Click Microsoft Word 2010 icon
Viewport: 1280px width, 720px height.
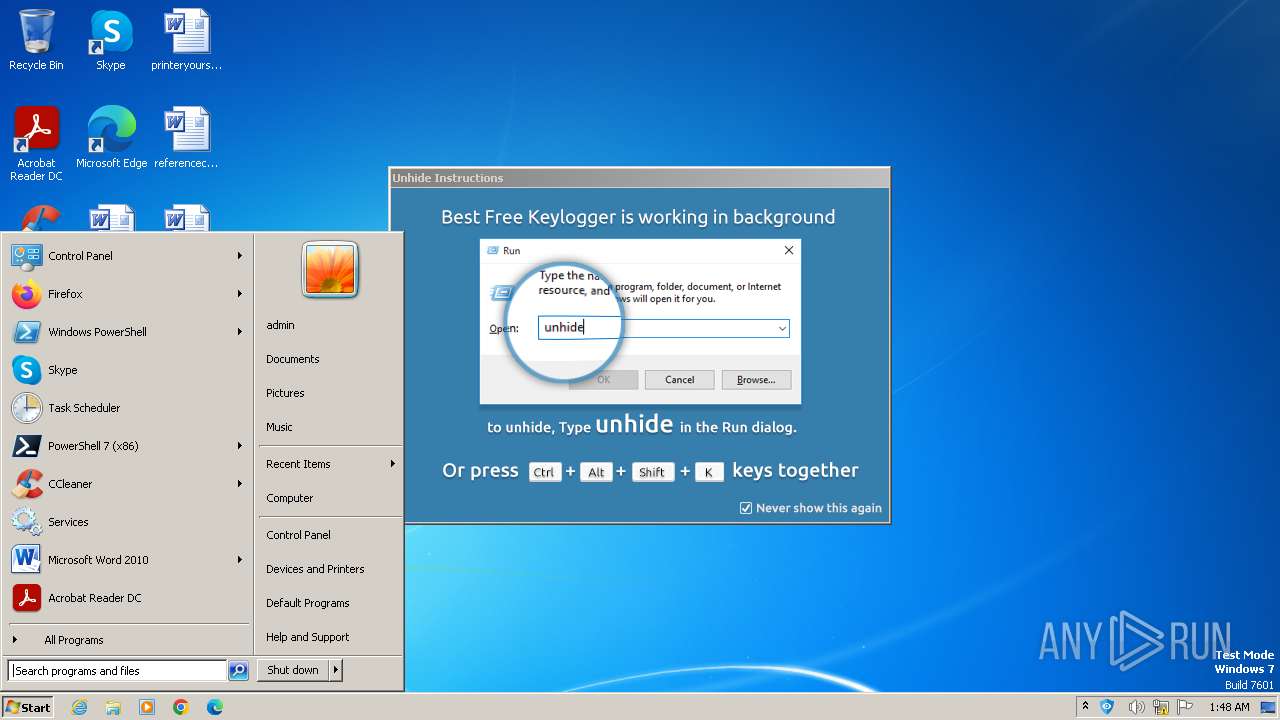pos(26,560)
